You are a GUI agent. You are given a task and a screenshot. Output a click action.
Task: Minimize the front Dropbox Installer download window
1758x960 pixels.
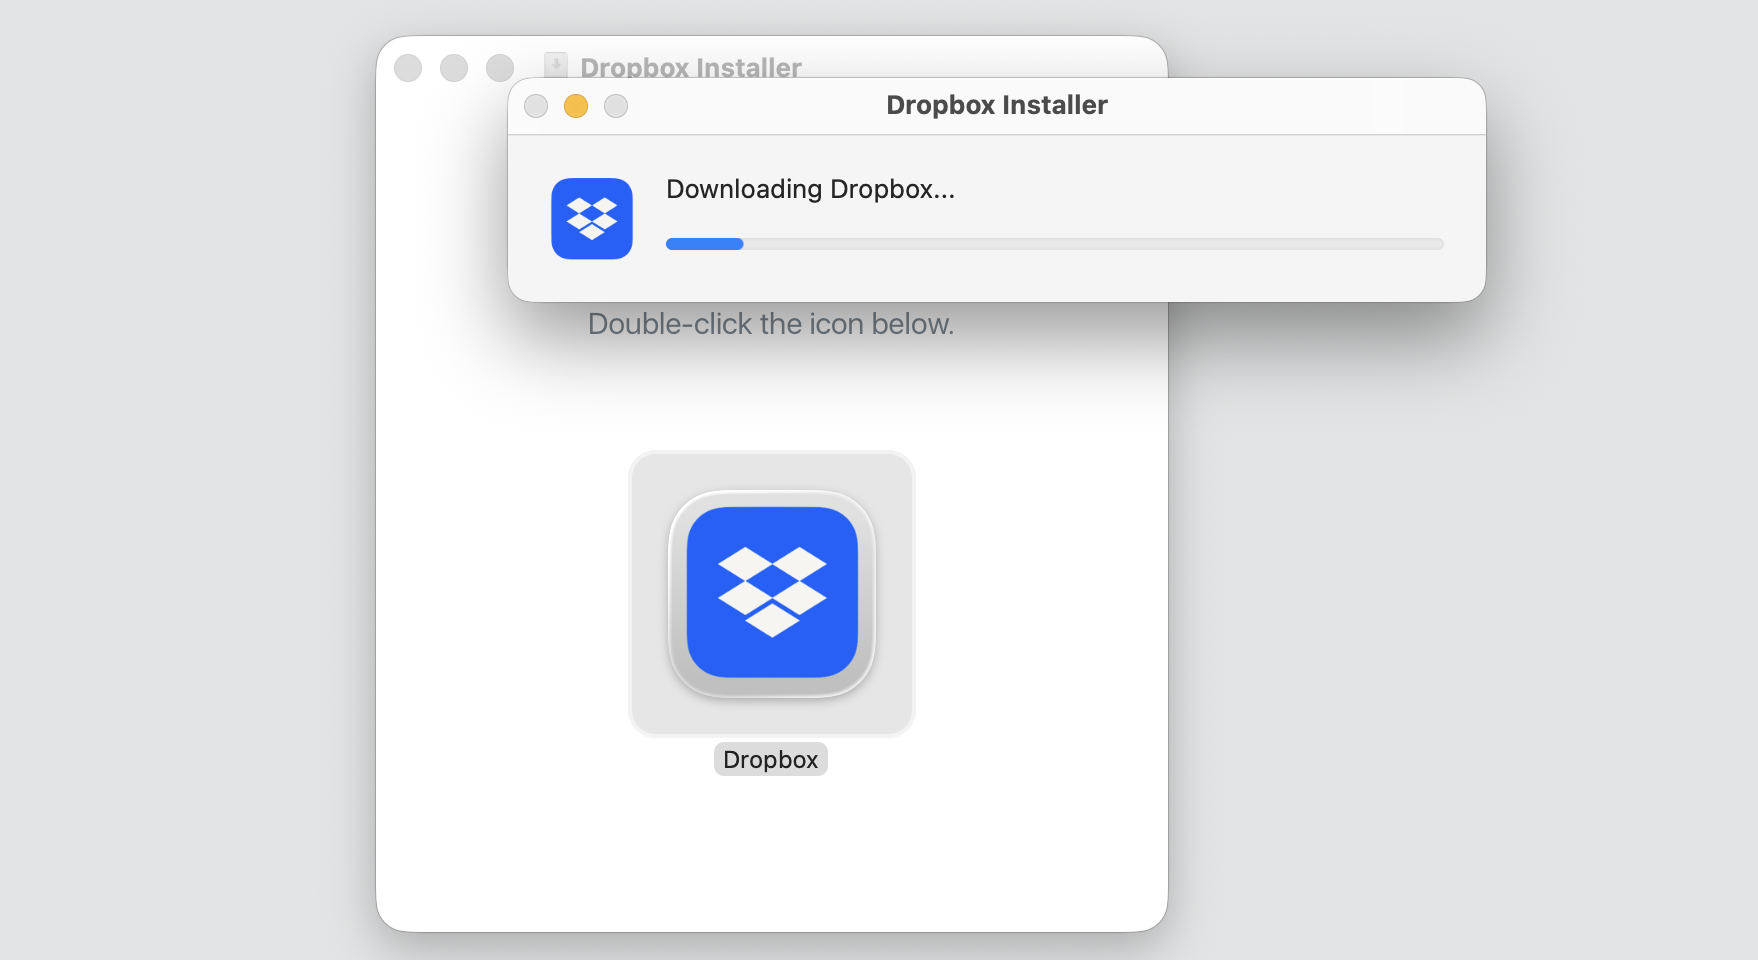click(576, 106)
